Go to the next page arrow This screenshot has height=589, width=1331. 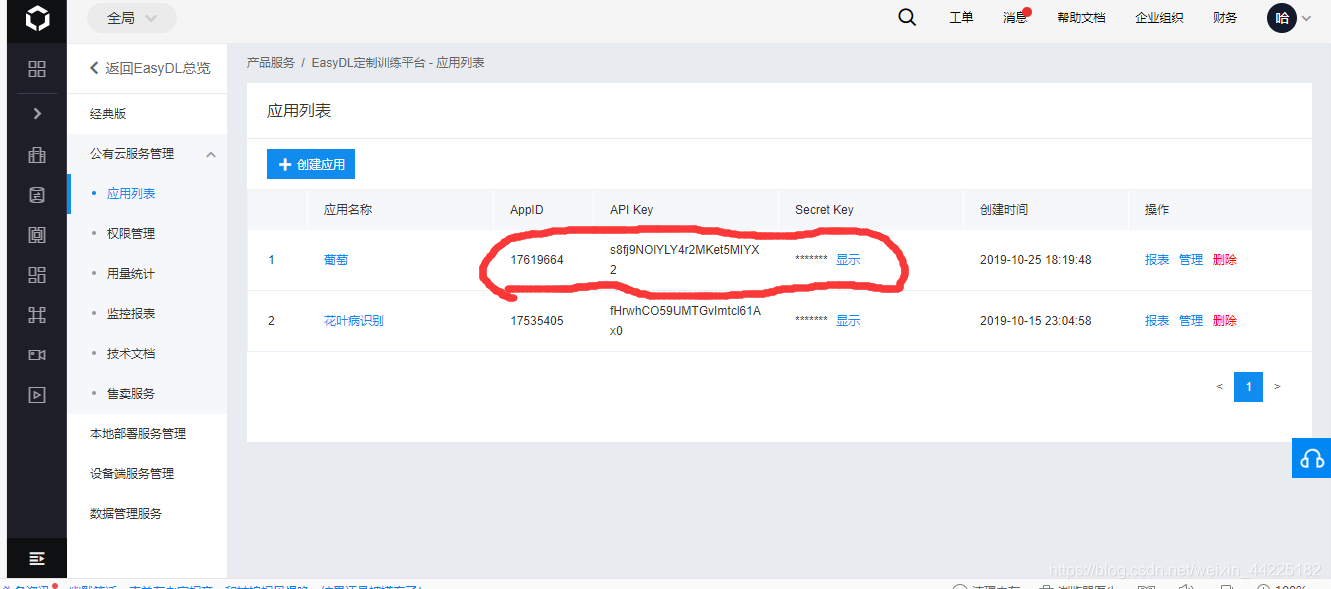pyautogui.click(x=1277, y=387)
